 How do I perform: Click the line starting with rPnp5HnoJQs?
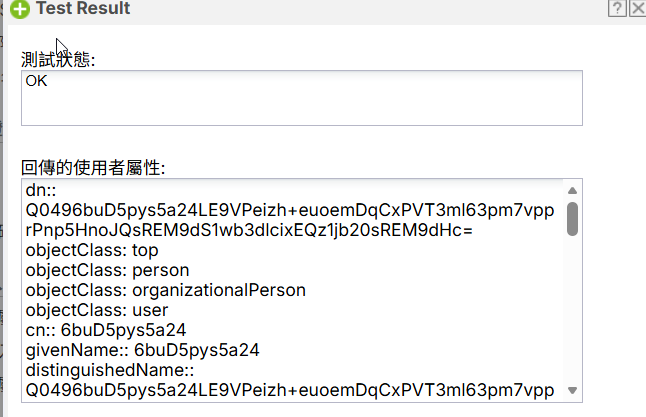[x=249, y=230]
